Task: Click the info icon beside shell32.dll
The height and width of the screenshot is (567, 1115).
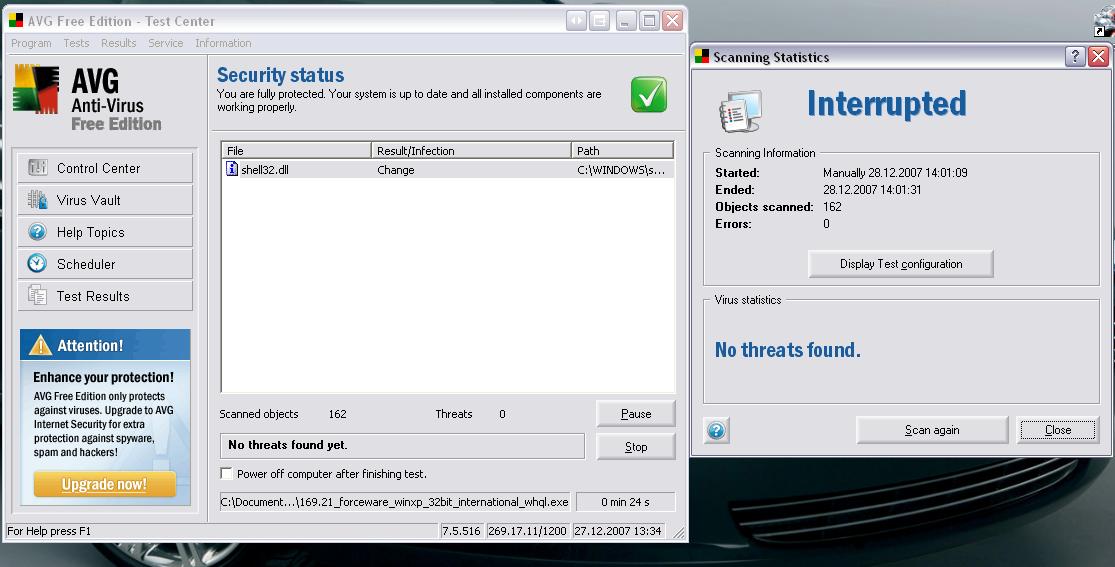Action: click(x=232, y=169)
